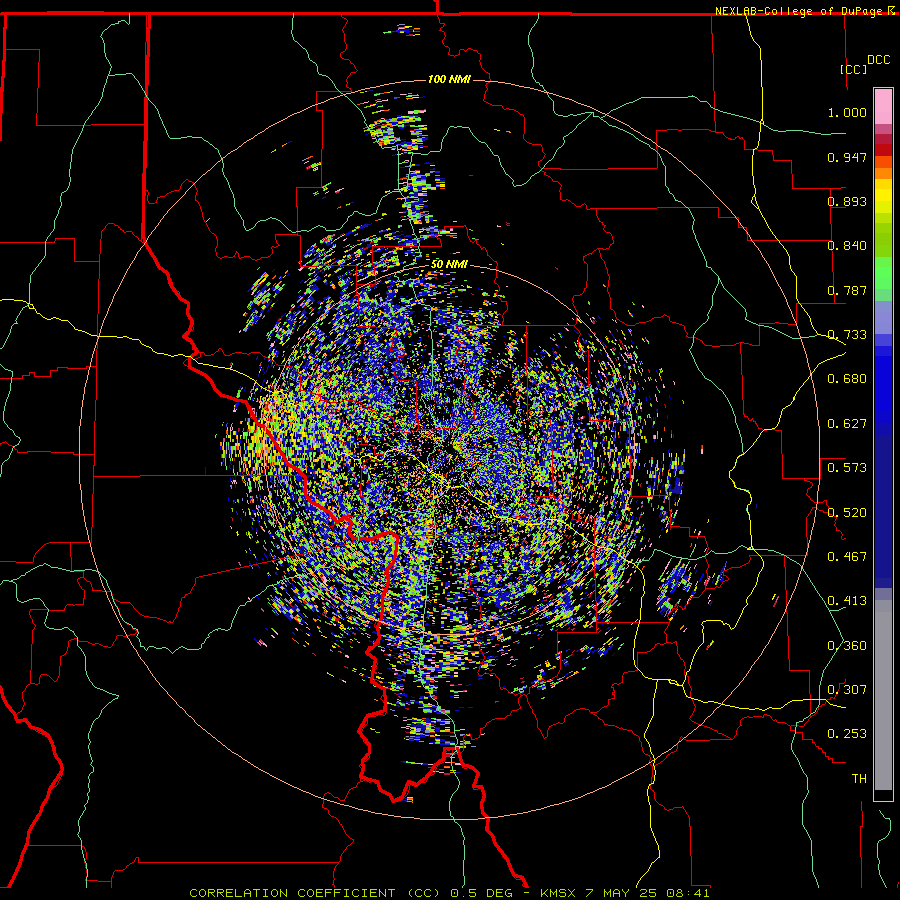Click the 0.627 scale value
This screenshot has height=900, width=900.
847,424
